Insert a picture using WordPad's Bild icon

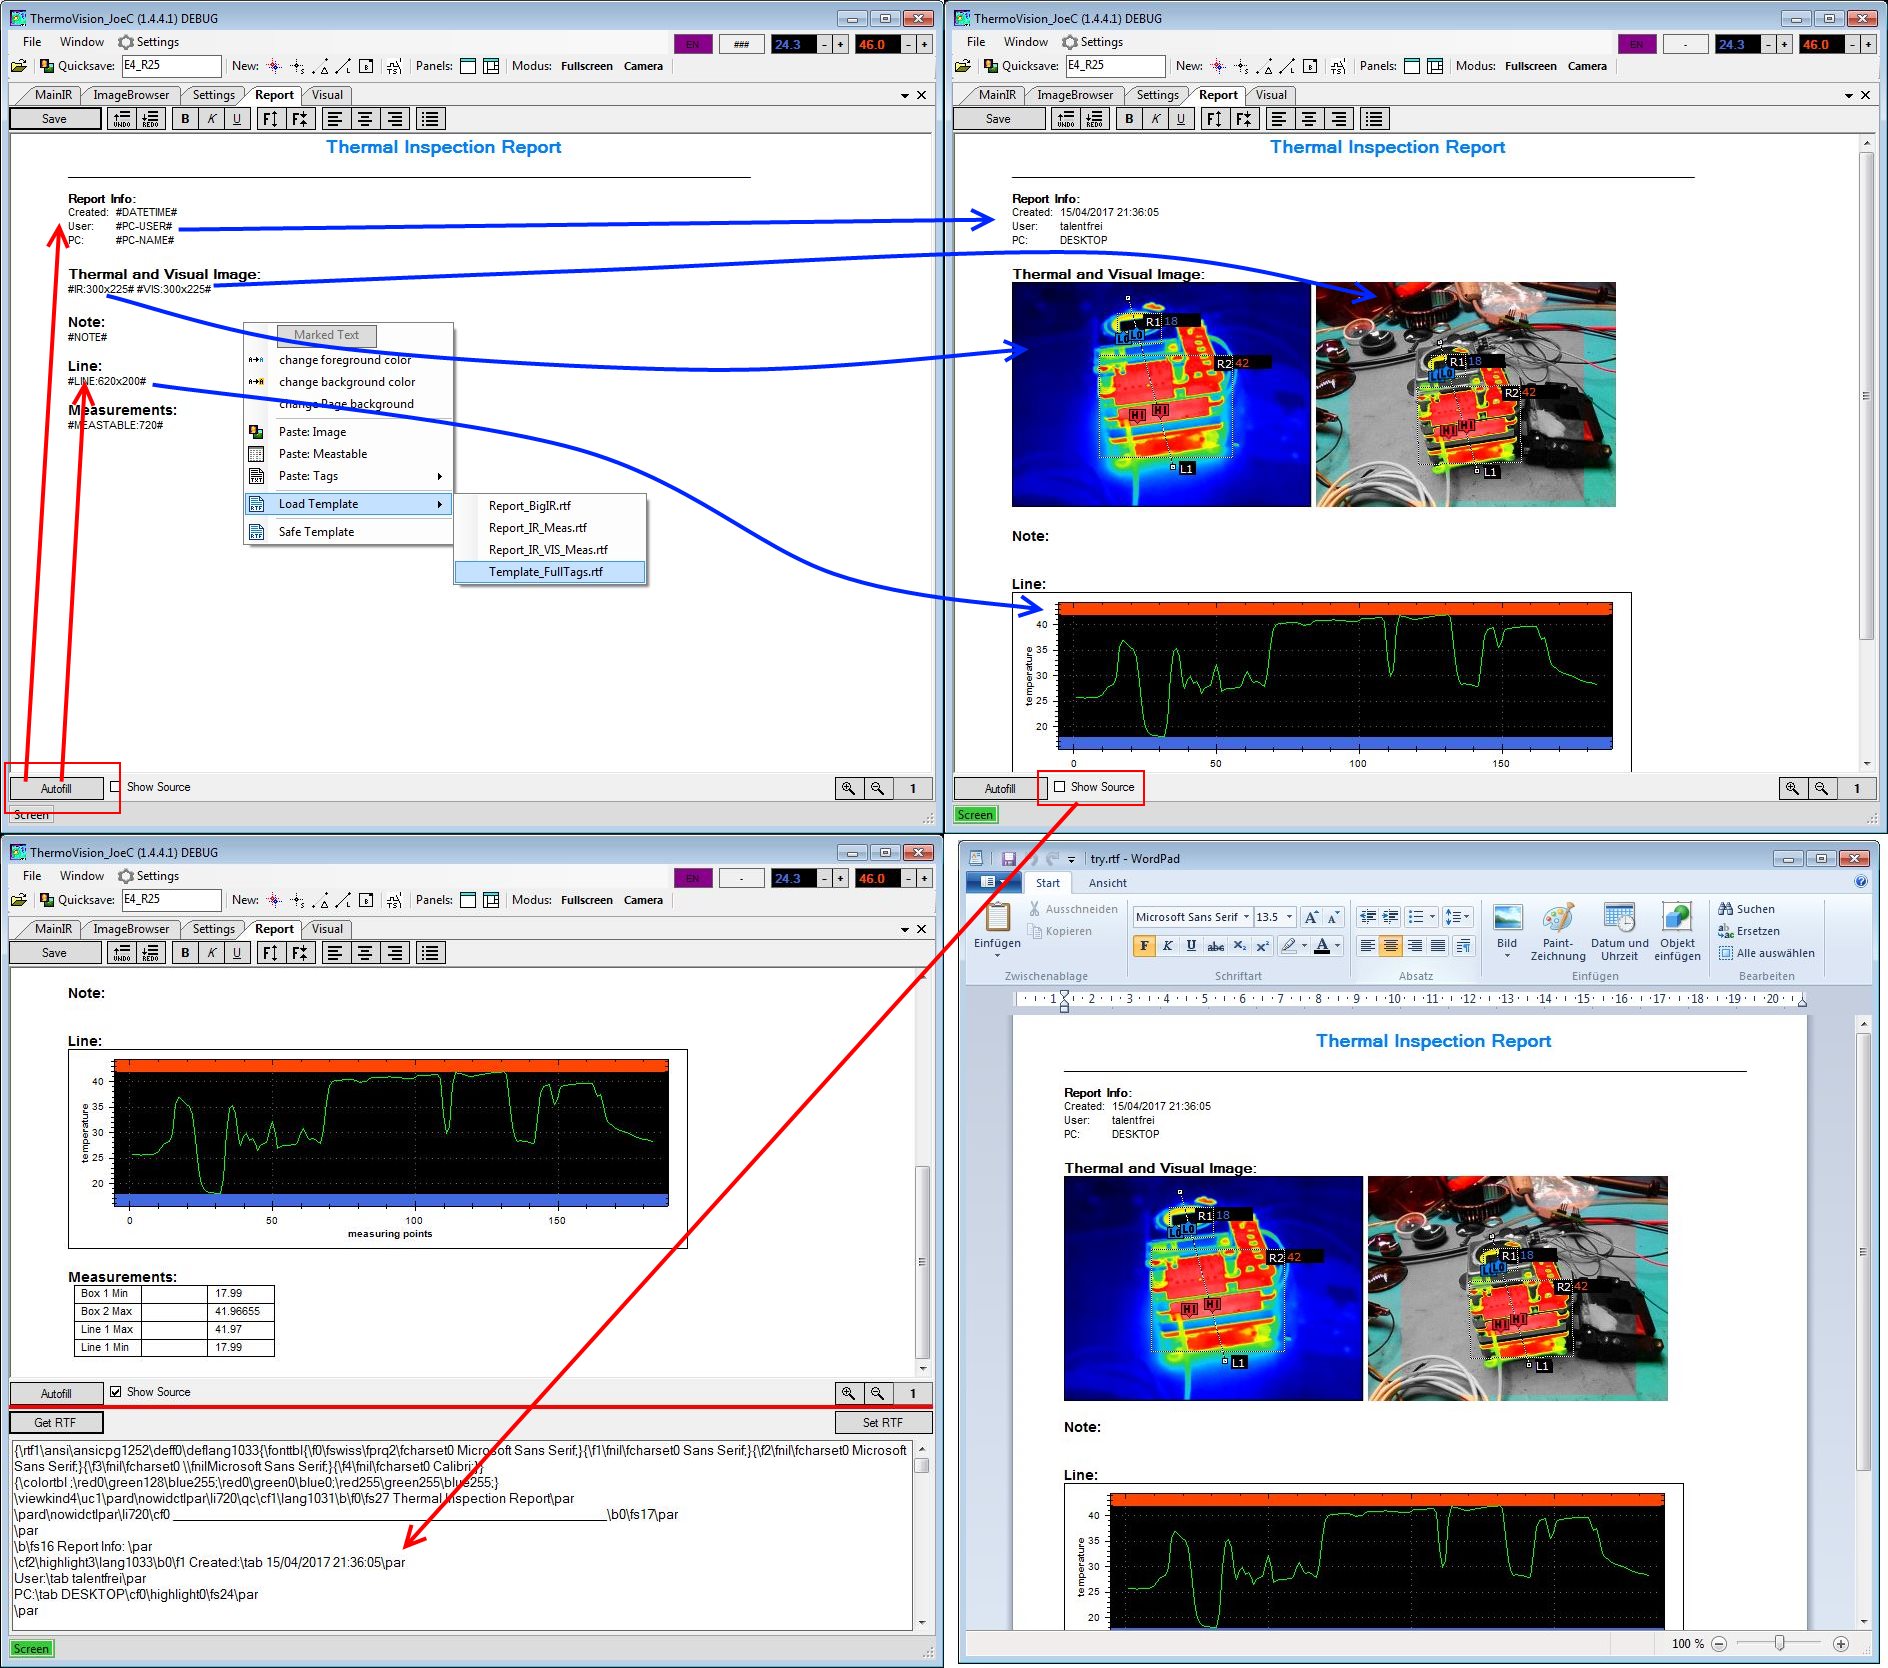(1507, 919)
